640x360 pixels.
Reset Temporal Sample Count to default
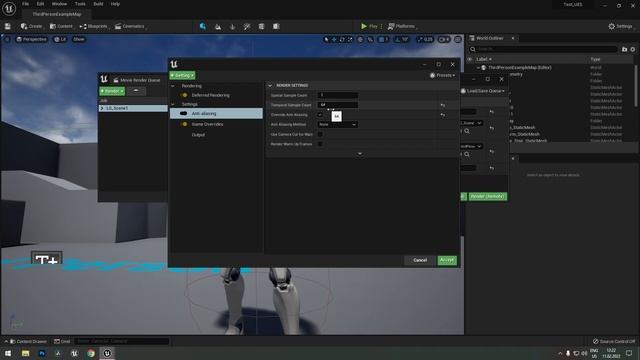[443, 105]
